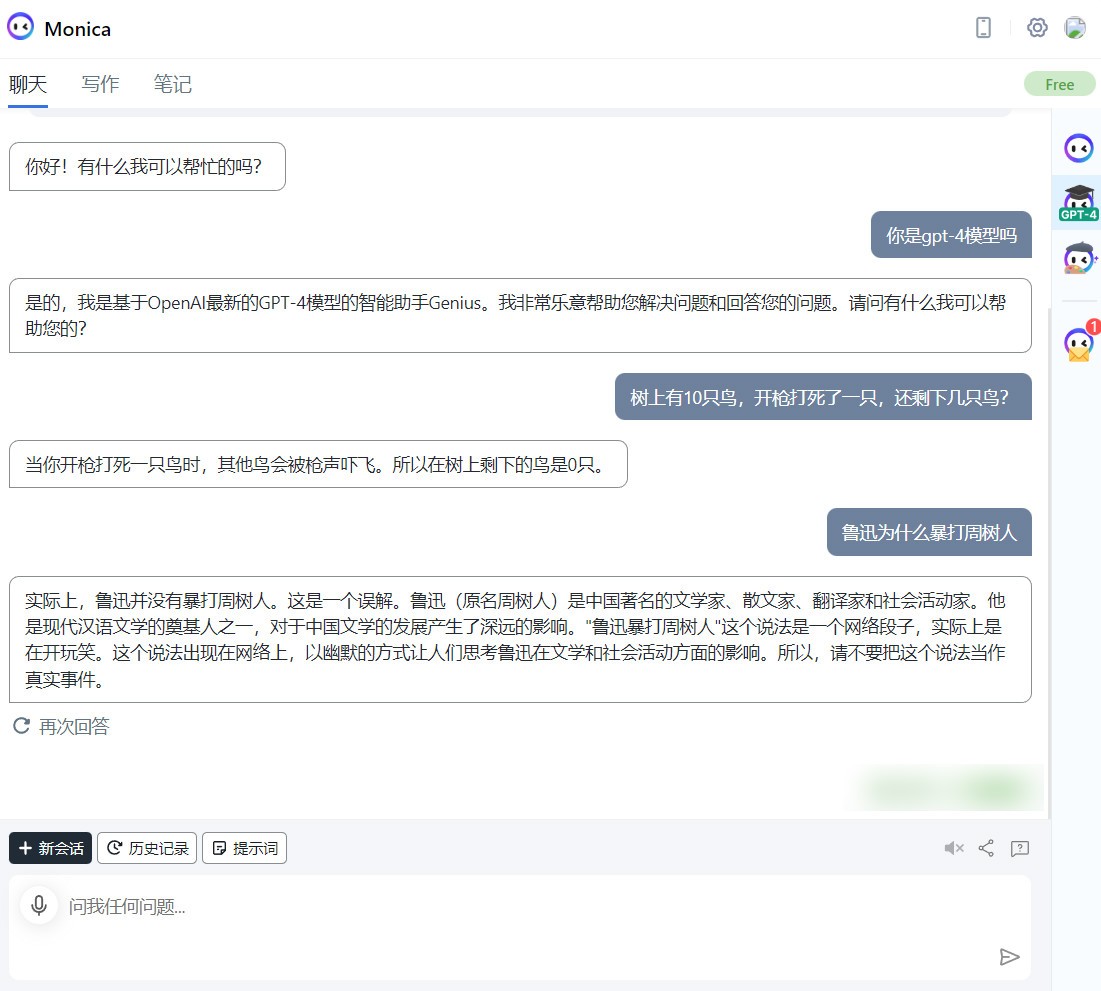Select the default Monica bot in sidebar
Viewport: 1101px width, 991px height.
coord(1079,148)
